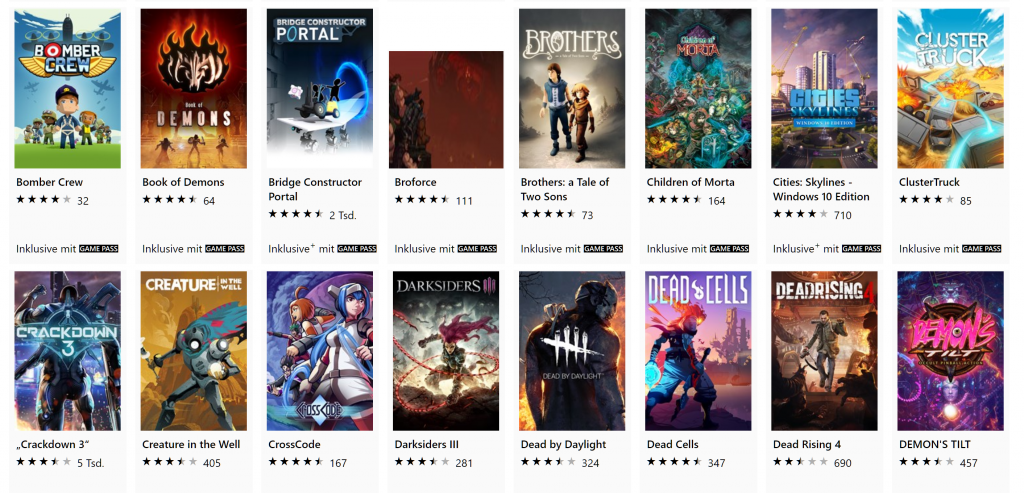
Task: Open the Dead Rising 4 cover image
Action: [x=824, y=351]
